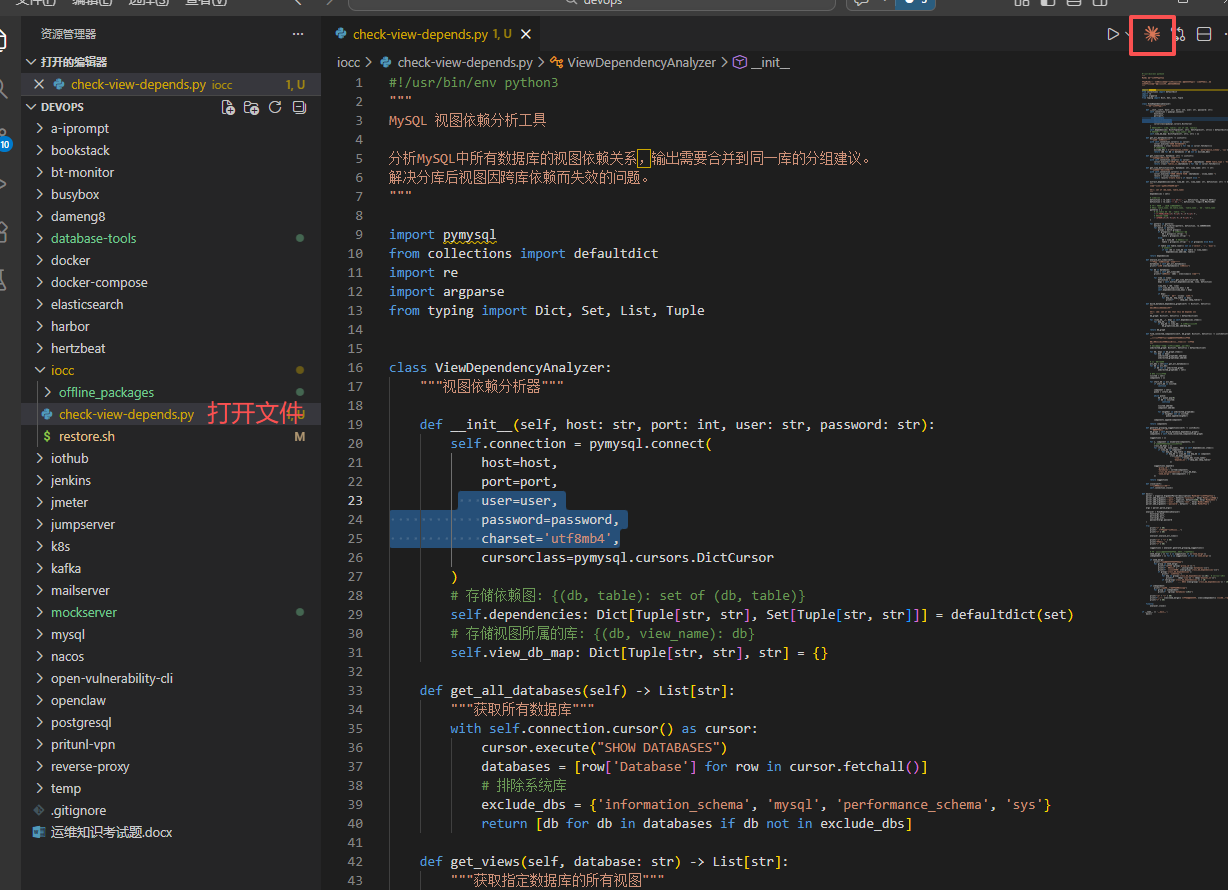Viewport: 1228px width, 890px height.
Task: Expand the database-tools folder
Action: coord(93,238)
